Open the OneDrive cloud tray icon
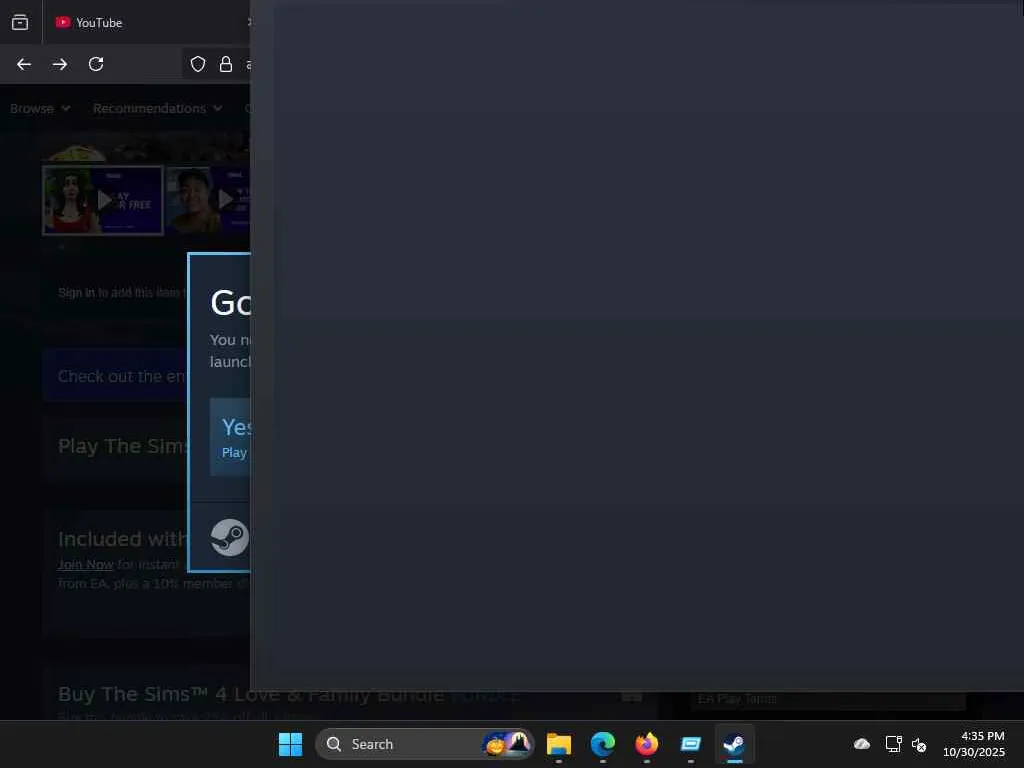Image resolution: width=1024 pixels, height=768 pixels. (862, 744)
